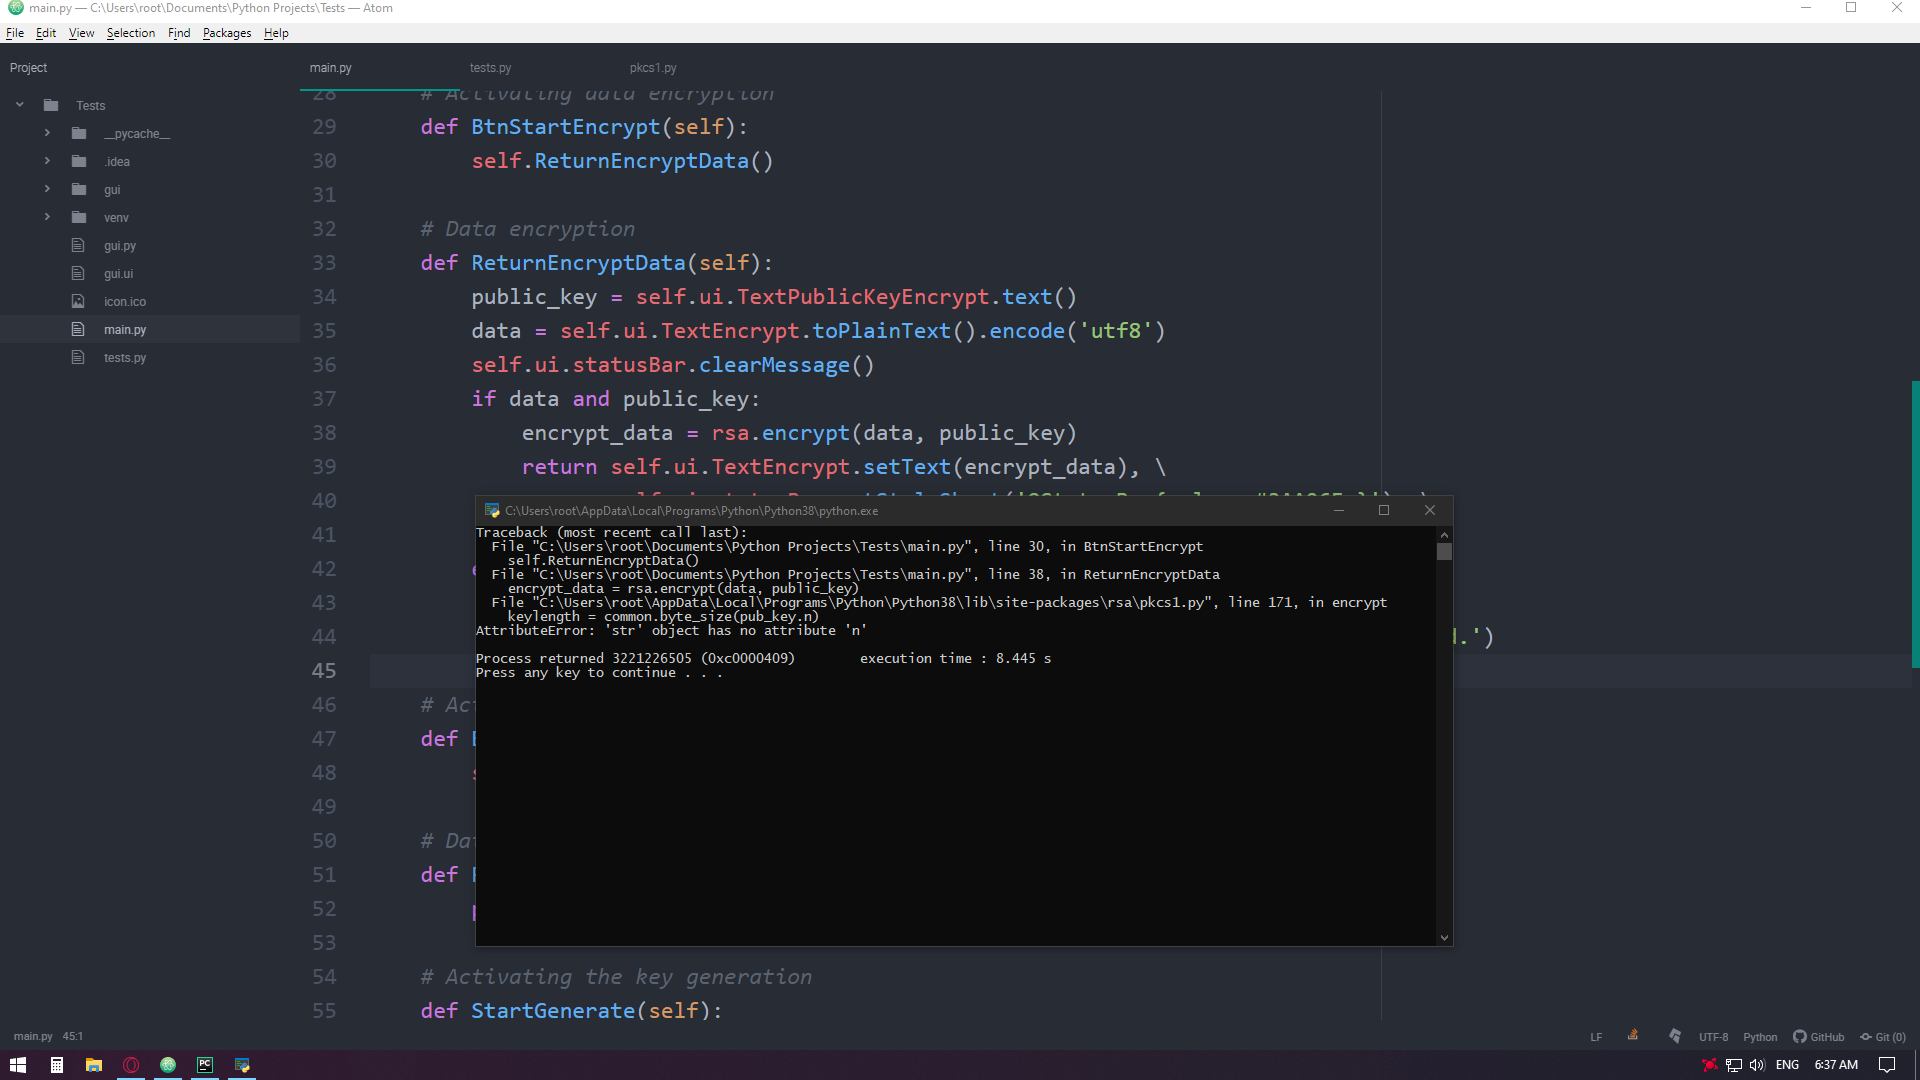Click the tests.py file icon in tree
Screen dimensions: 1920x1080
click(x=78, y=357)
